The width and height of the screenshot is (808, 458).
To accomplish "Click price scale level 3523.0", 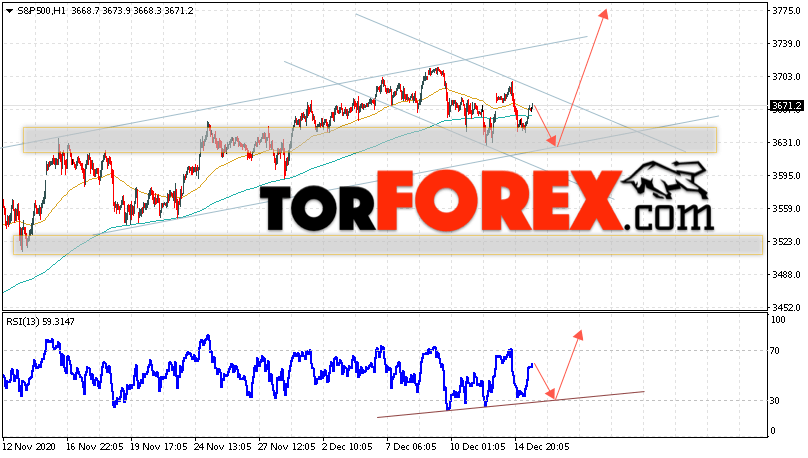I will pyautogui.click(x=786, y=242).
